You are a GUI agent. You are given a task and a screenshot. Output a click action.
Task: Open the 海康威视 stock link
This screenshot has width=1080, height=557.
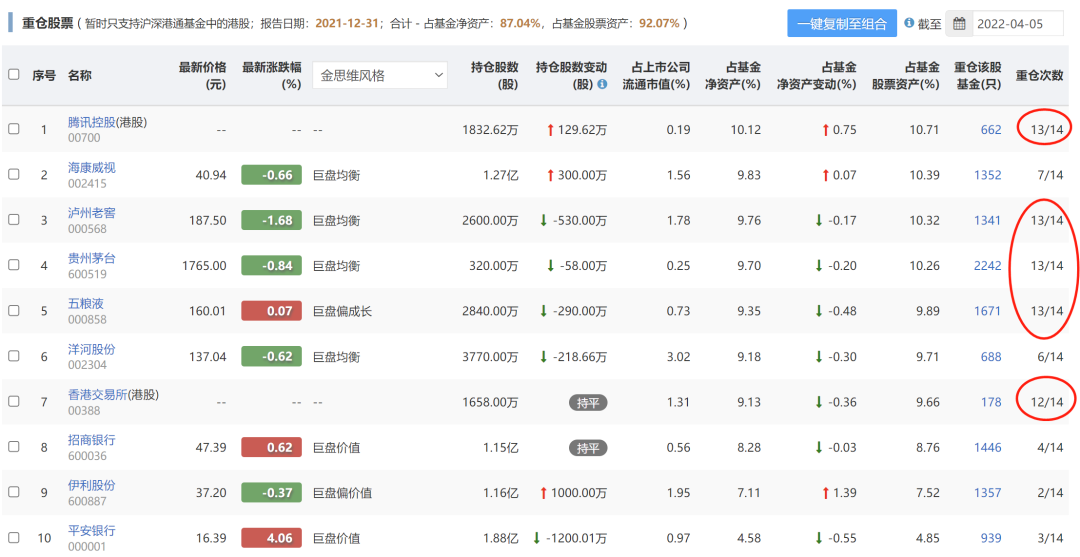click(91, 167)
